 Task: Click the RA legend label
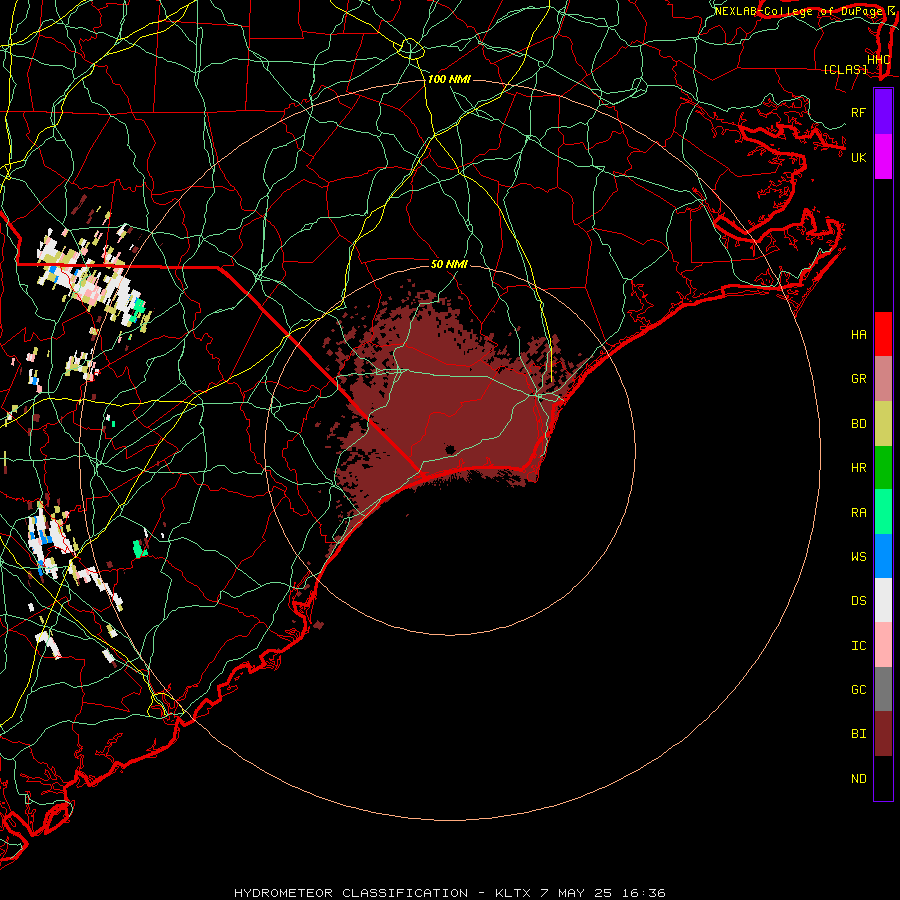858,513
